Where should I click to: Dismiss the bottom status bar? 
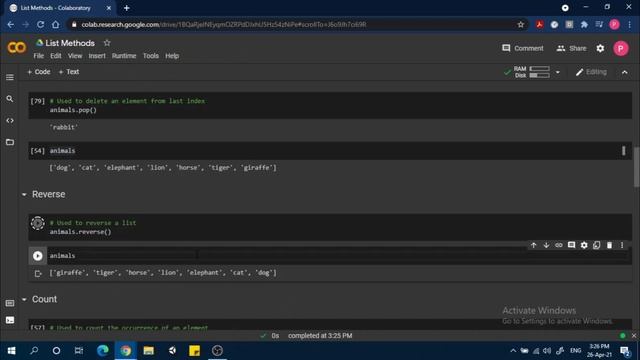point(633,336)
